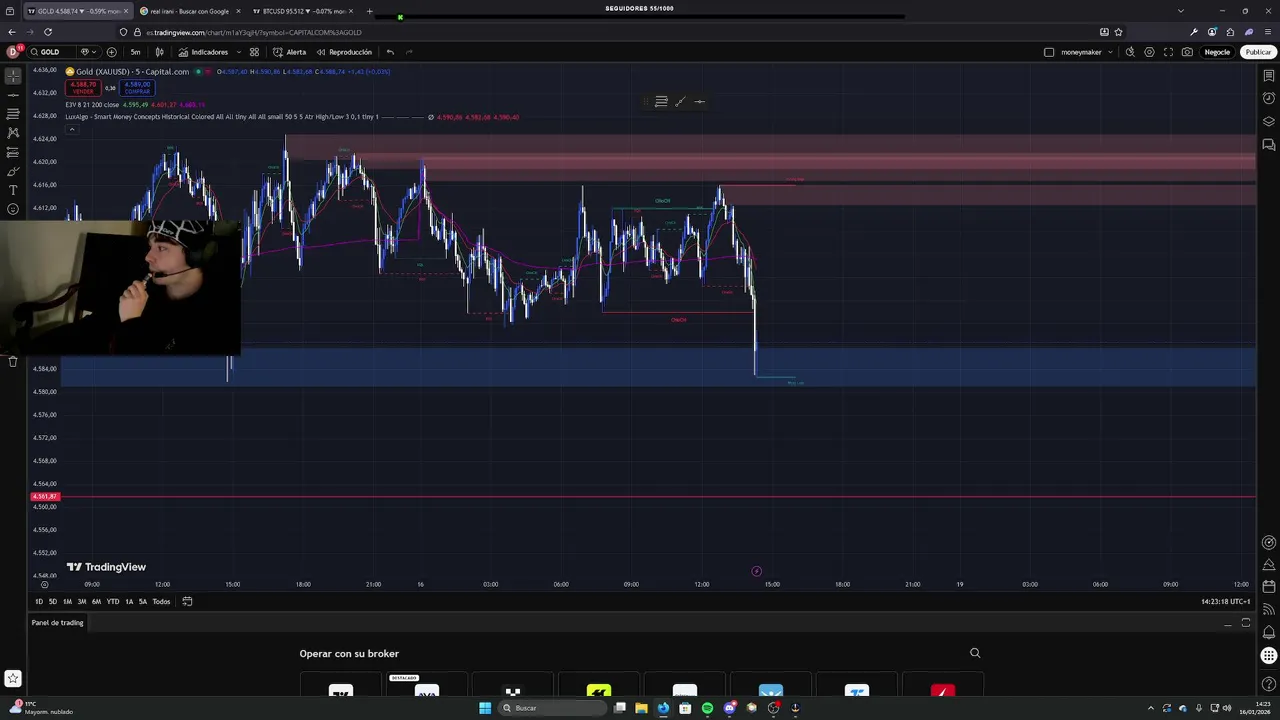This screenshot has height=720, width=1280.
Task: Enter fullscreen chart mode
Action: click(x=1168, y=52)
